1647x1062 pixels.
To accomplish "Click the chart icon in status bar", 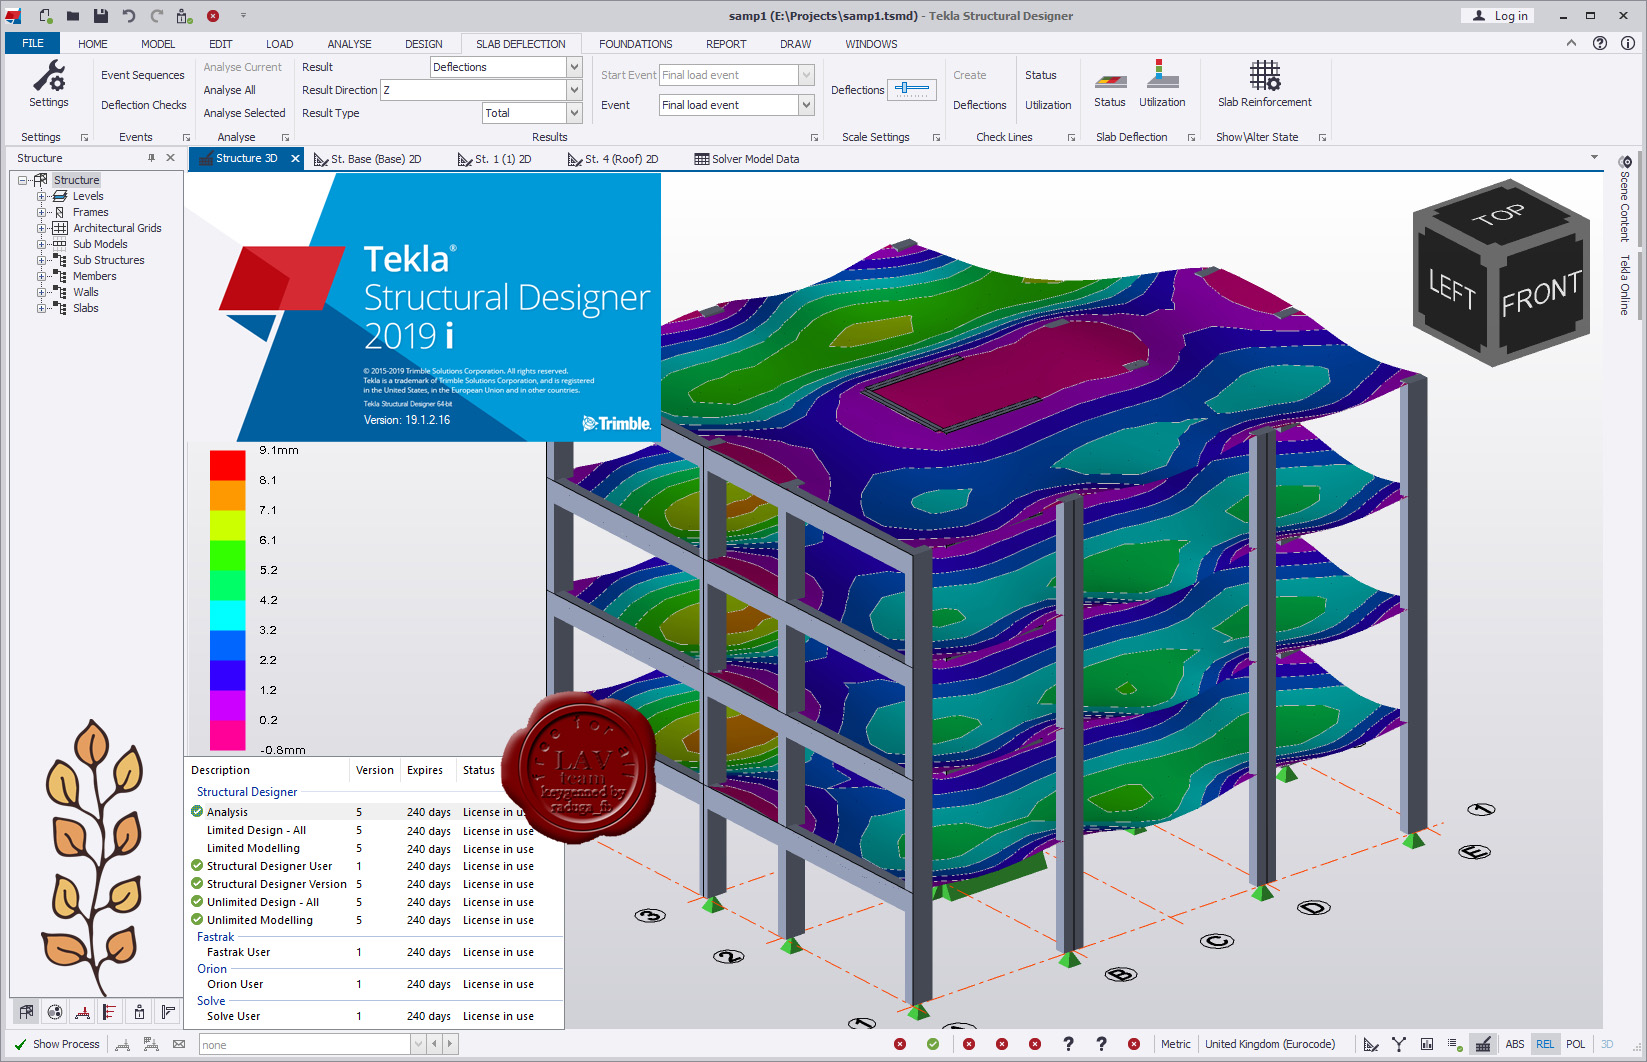I will [x=1427, y=1044].
